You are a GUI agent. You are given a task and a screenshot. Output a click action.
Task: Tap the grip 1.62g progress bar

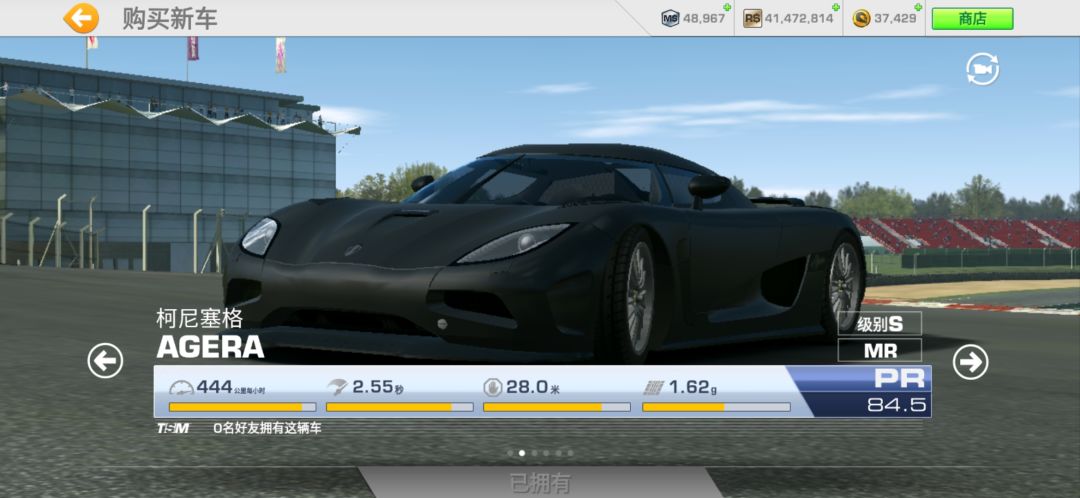[716, 407]
